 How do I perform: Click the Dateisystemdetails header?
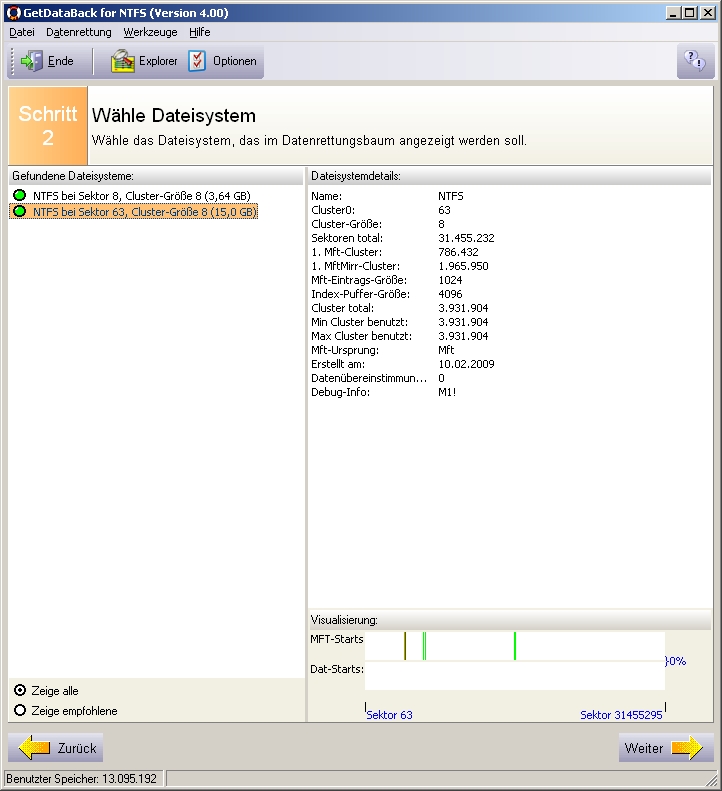click(510, 176)
